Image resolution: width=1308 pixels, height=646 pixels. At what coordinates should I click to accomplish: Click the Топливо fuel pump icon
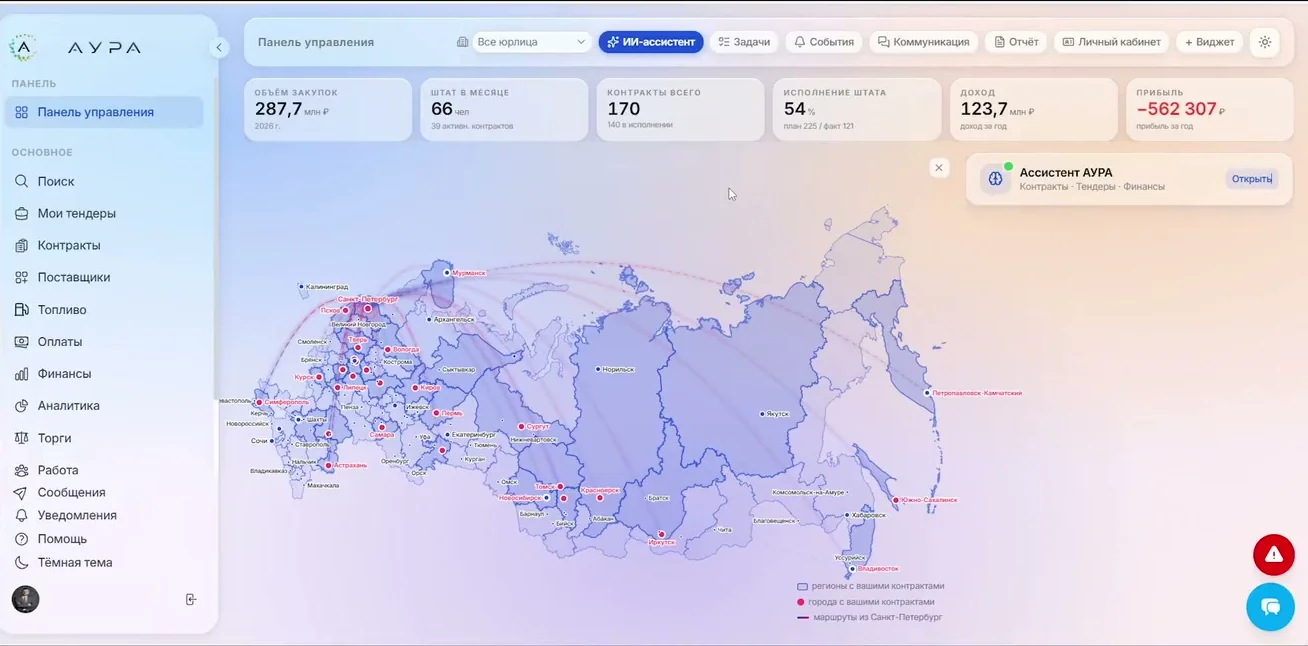(21, 309)
